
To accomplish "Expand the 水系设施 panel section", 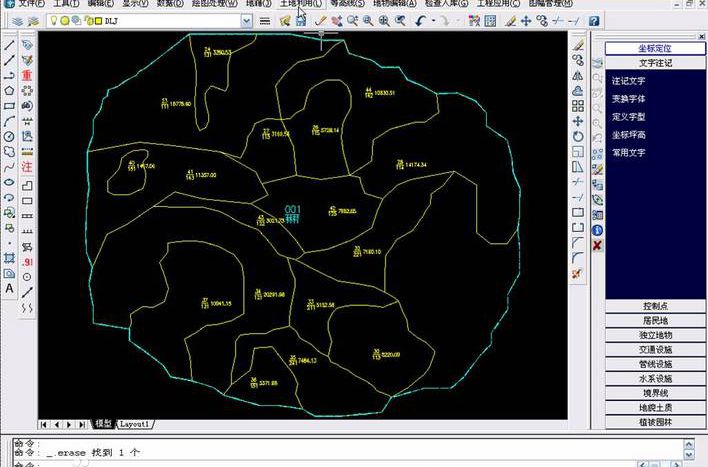I will coord(655,378).
